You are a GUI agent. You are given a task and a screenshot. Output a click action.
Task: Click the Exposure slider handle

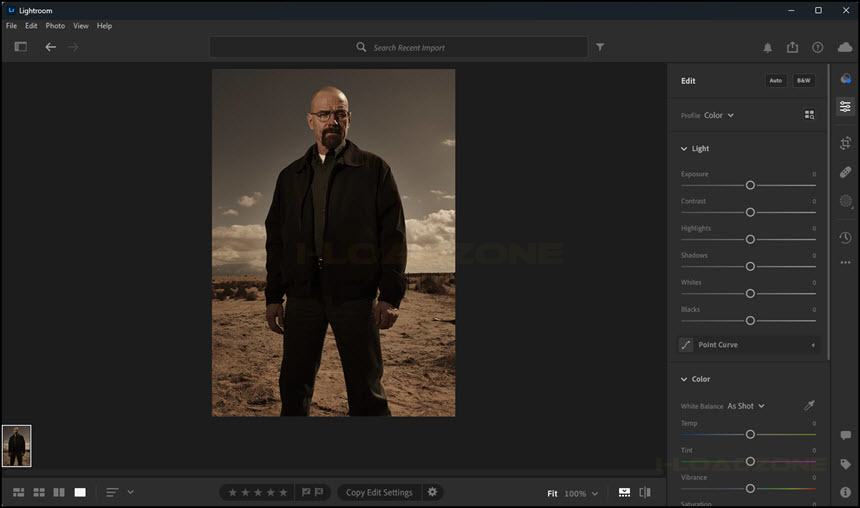tap(750, 185)
